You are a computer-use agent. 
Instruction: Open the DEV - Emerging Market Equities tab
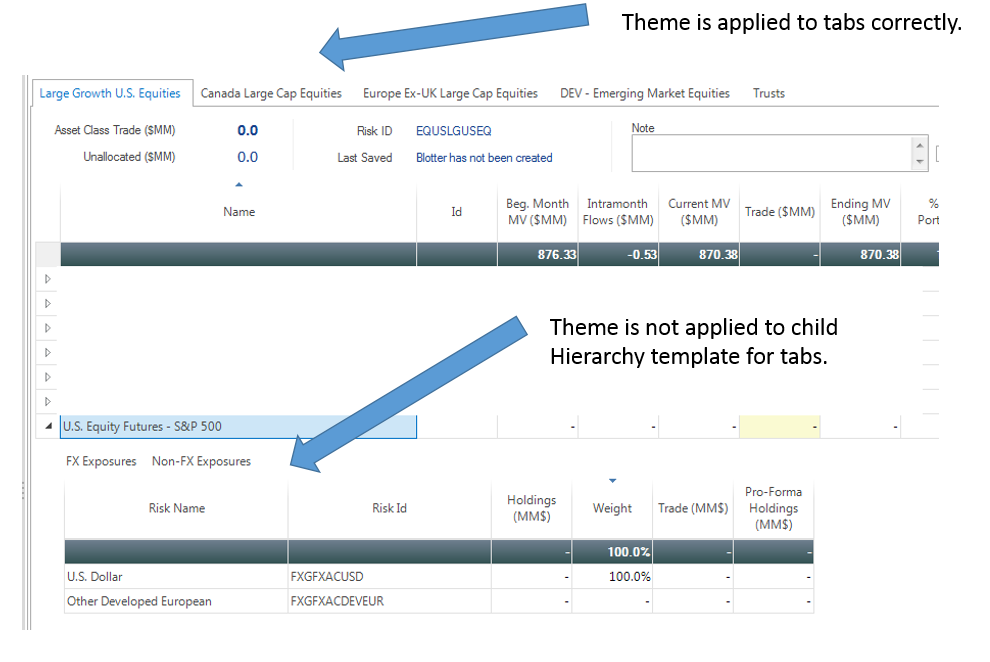[645, 93]
